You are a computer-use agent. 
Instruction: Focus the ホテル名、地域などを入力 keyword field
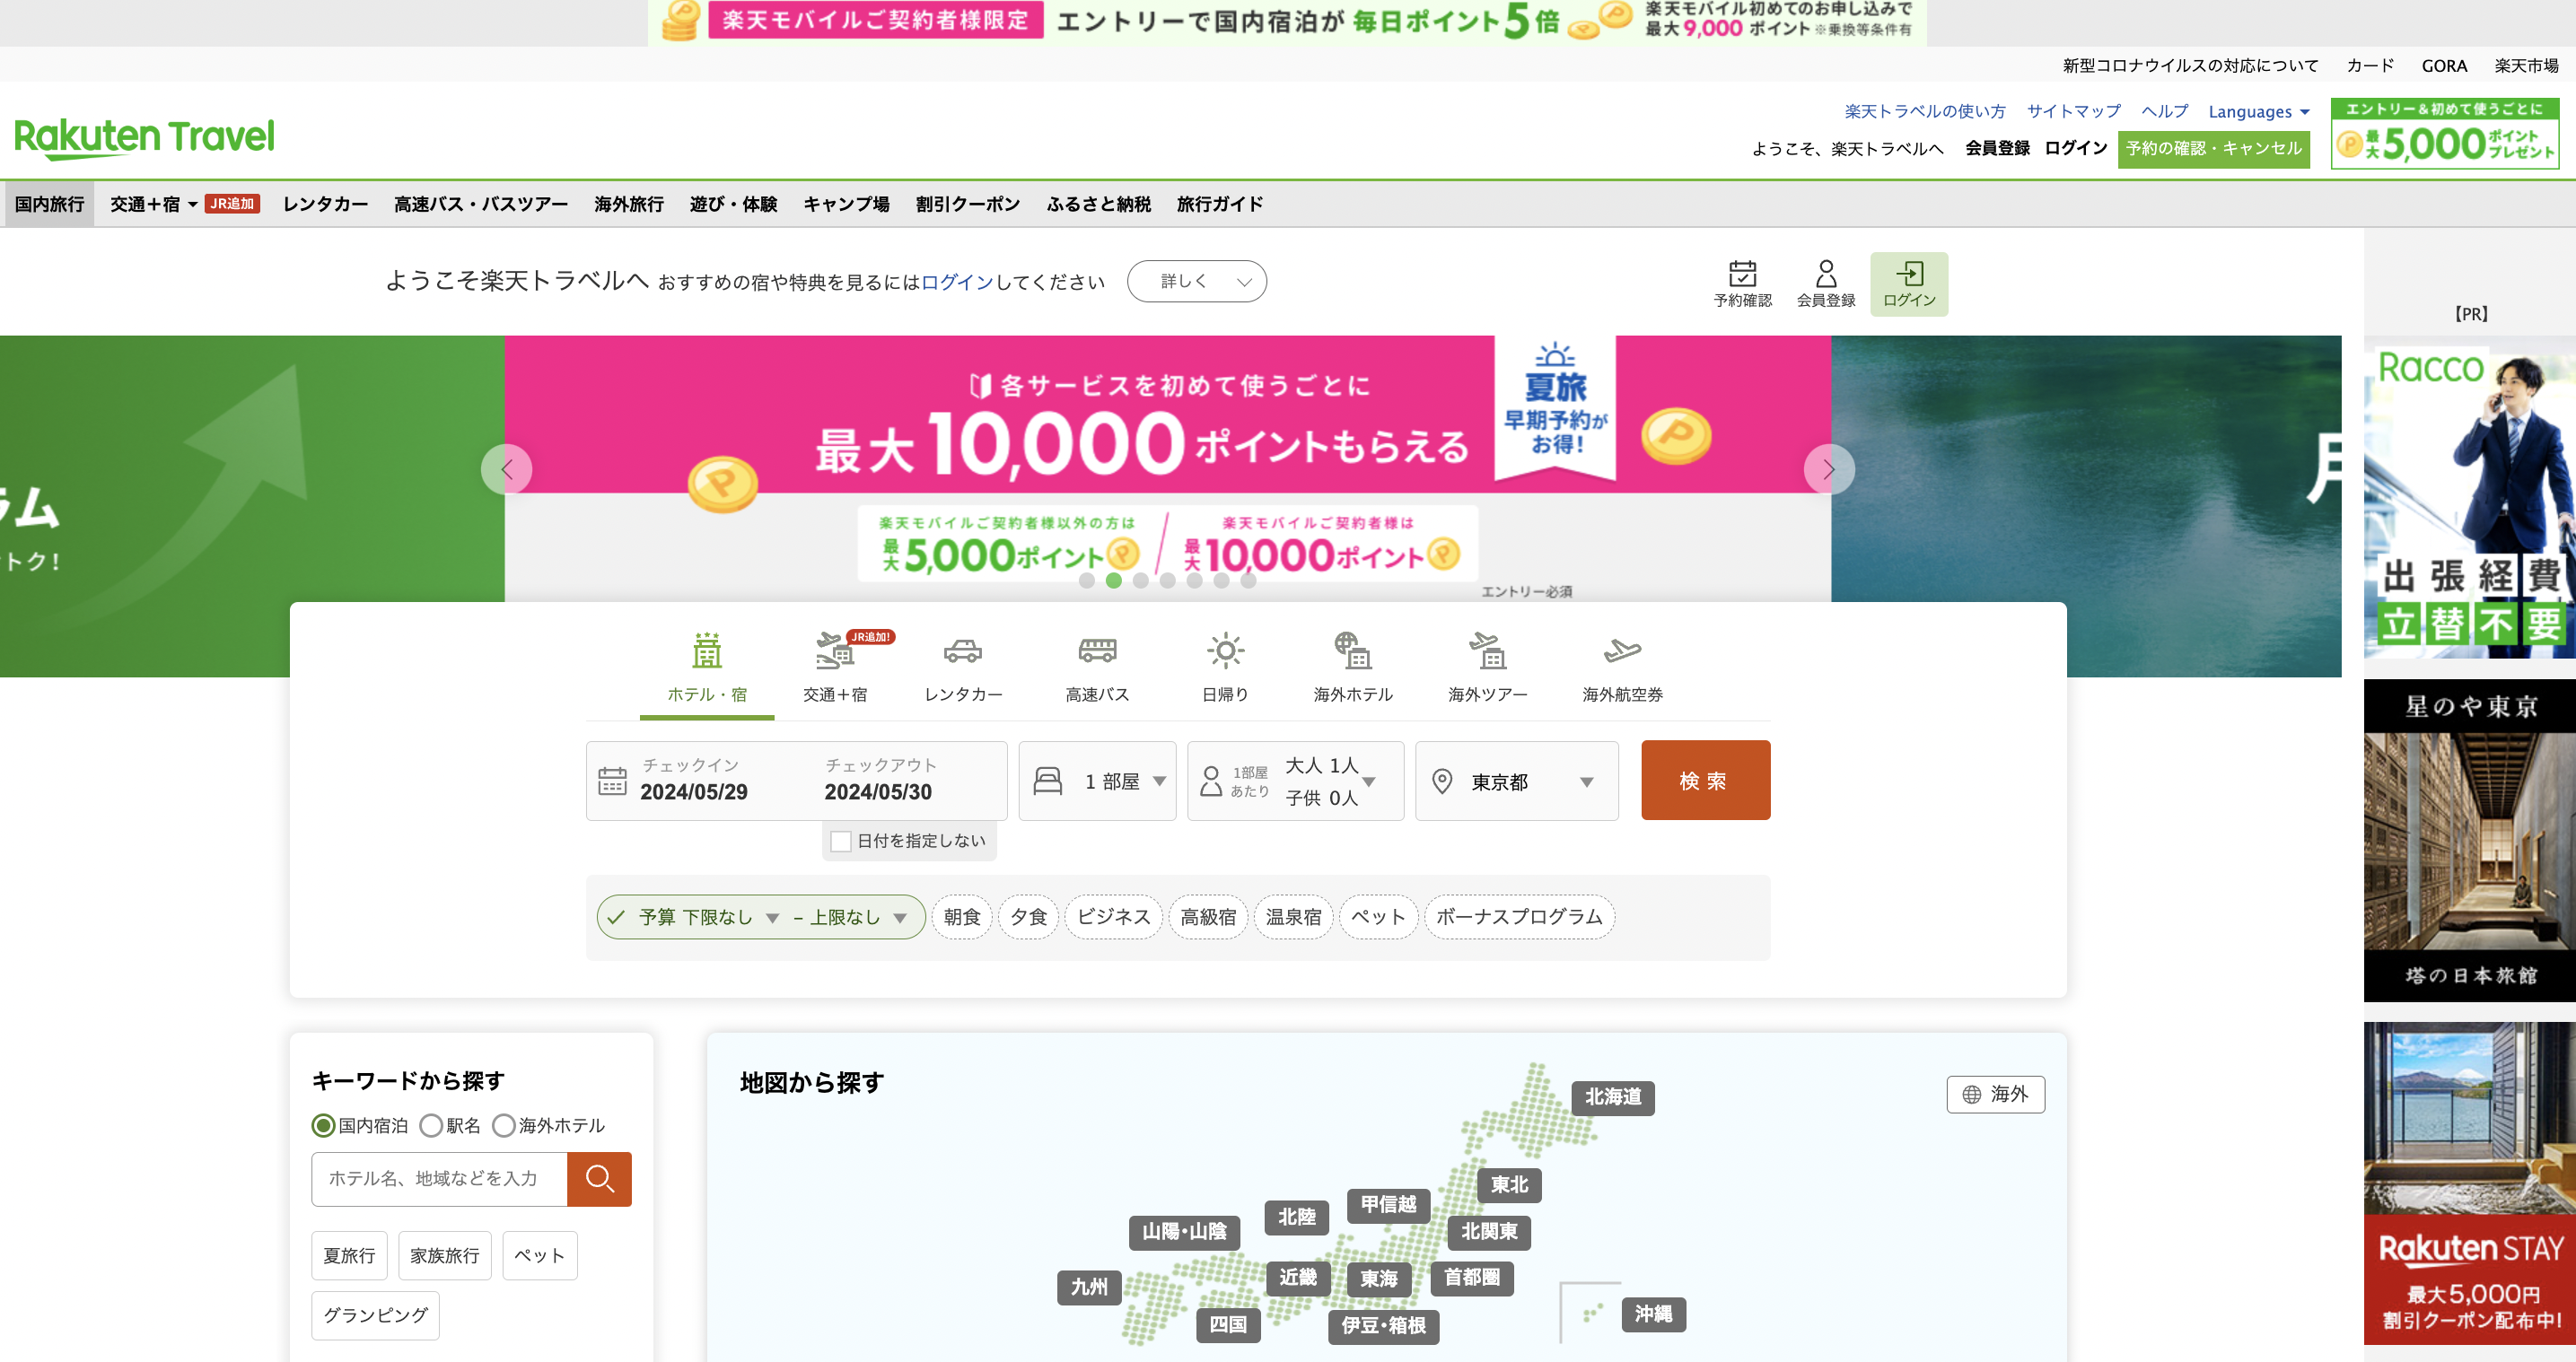(439, 1179)
